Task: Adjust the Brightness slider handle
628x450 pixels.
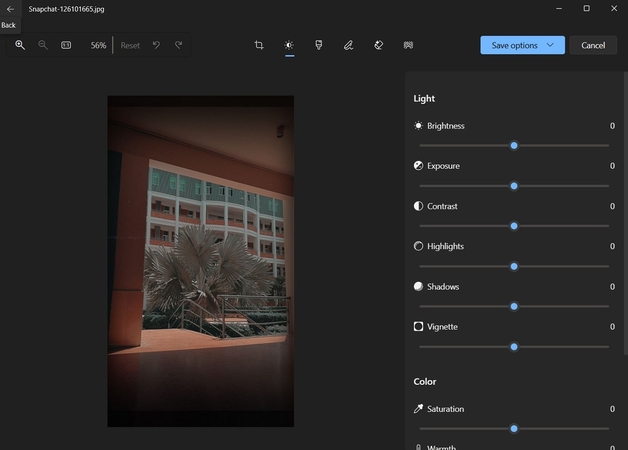Action: pos(514,146)
